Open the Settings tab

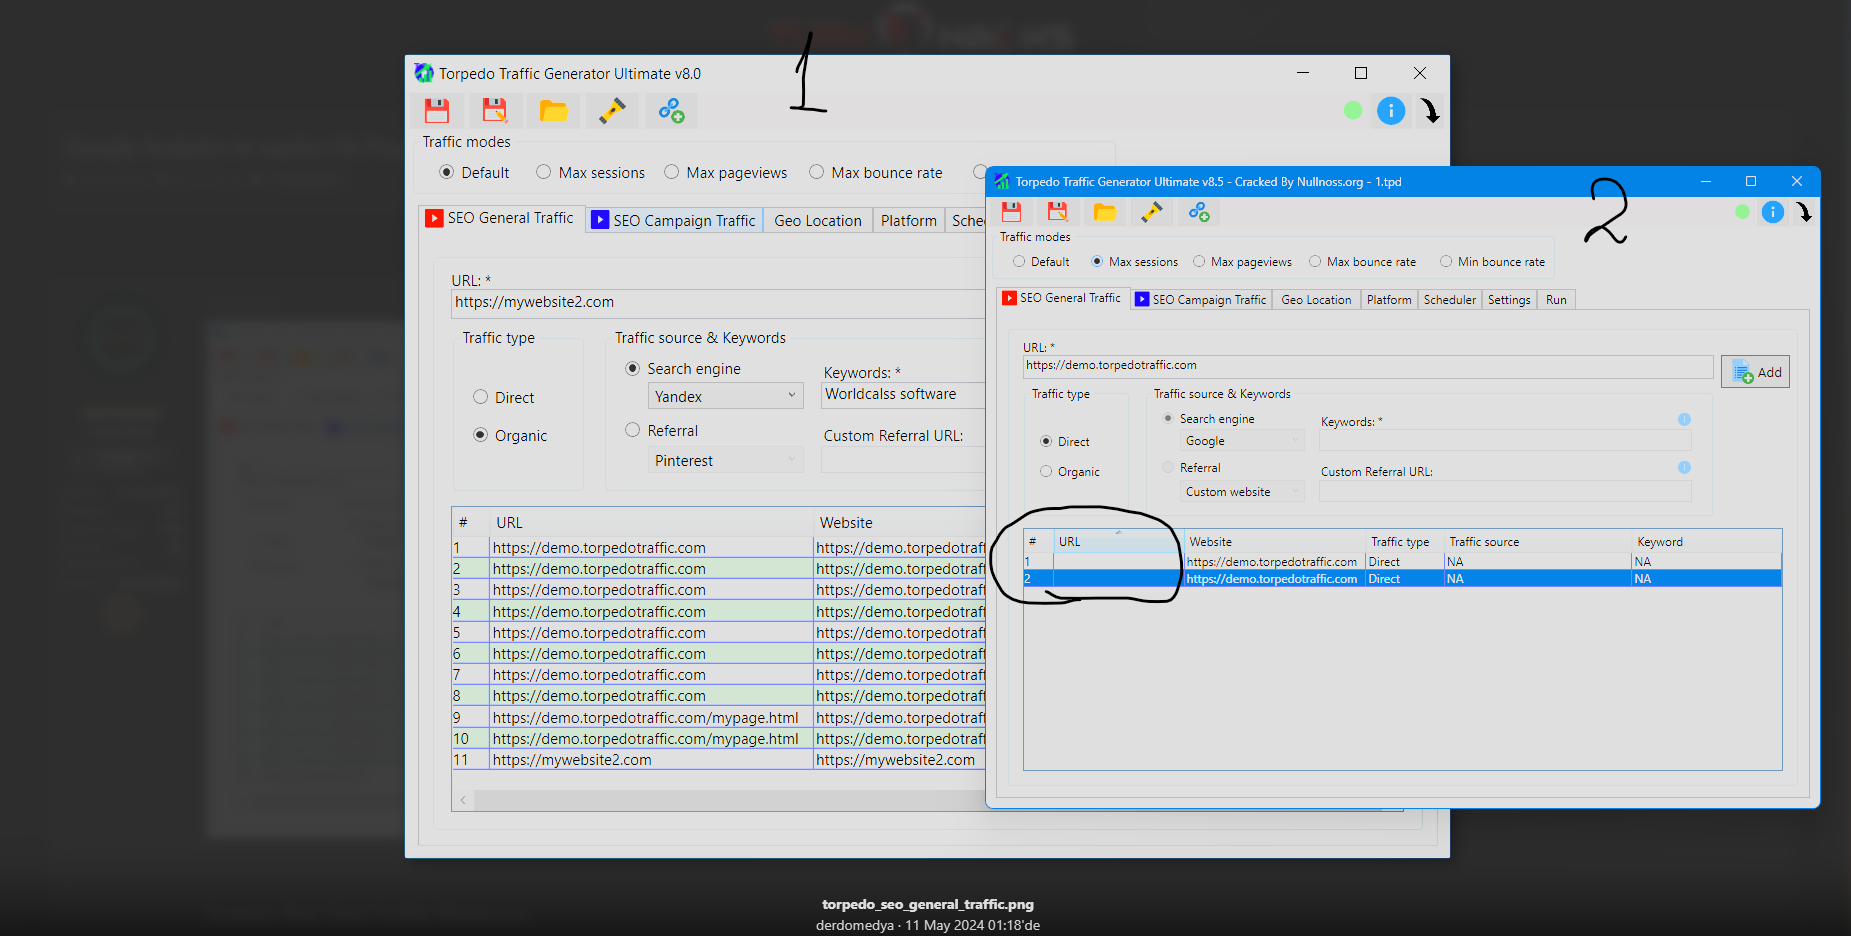pos(1509,300)
